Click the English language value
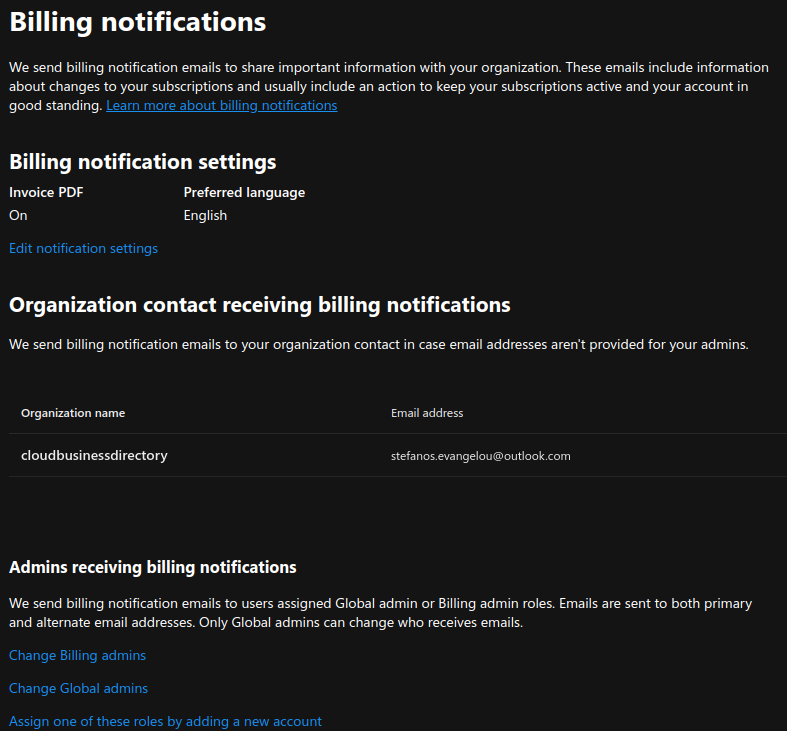 click(x=205, y=216)
